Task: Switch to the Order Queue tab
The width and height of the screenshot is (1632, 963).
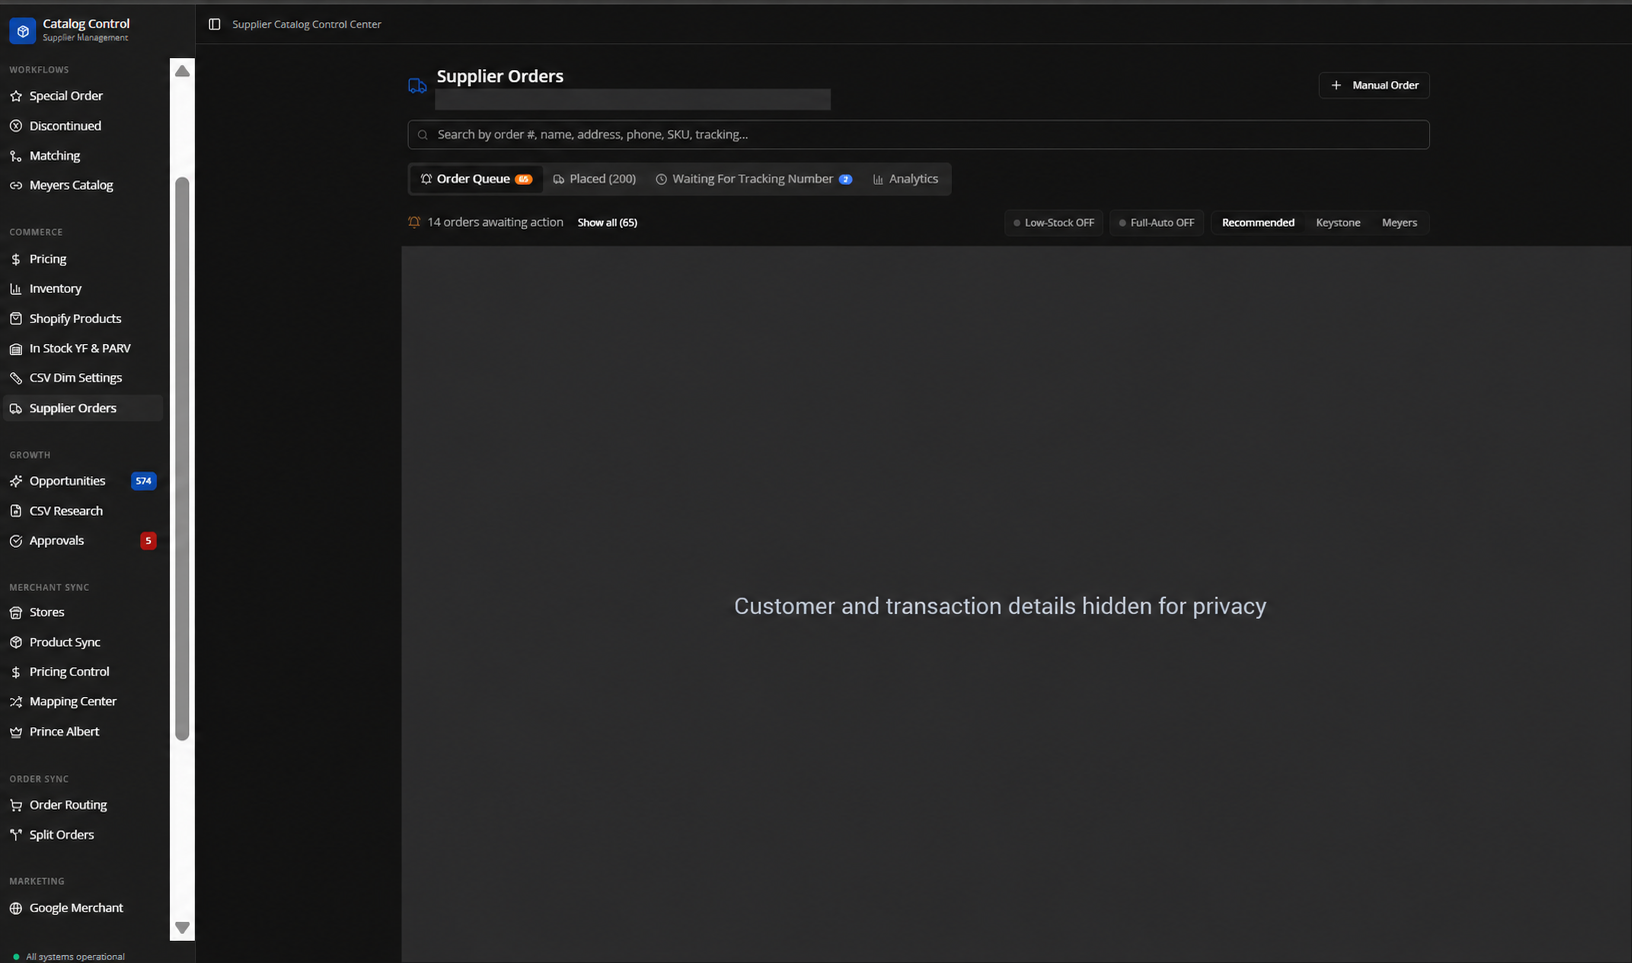Action: coord(476,179)
